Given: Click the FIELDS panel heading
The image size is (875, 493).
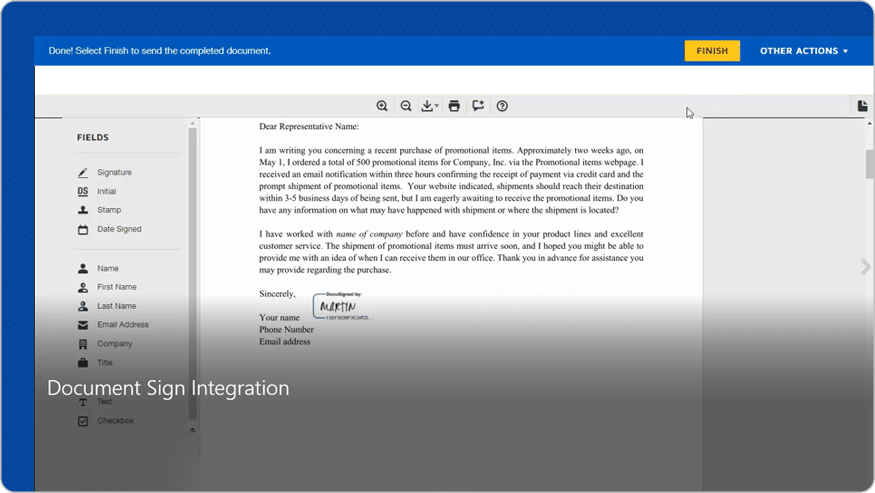Looking at the screenshot, I should (x=93, y=137).
